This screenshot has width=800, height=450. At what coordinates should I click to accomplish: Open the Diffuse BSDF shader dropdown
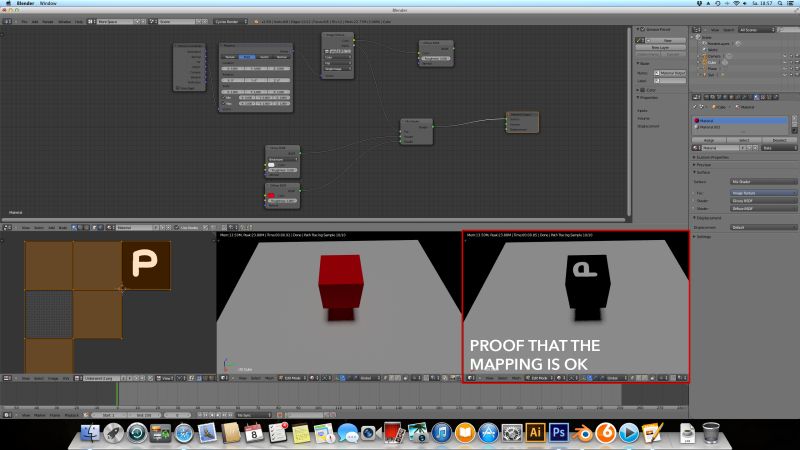pyautogui.click(x=764, y=208)
